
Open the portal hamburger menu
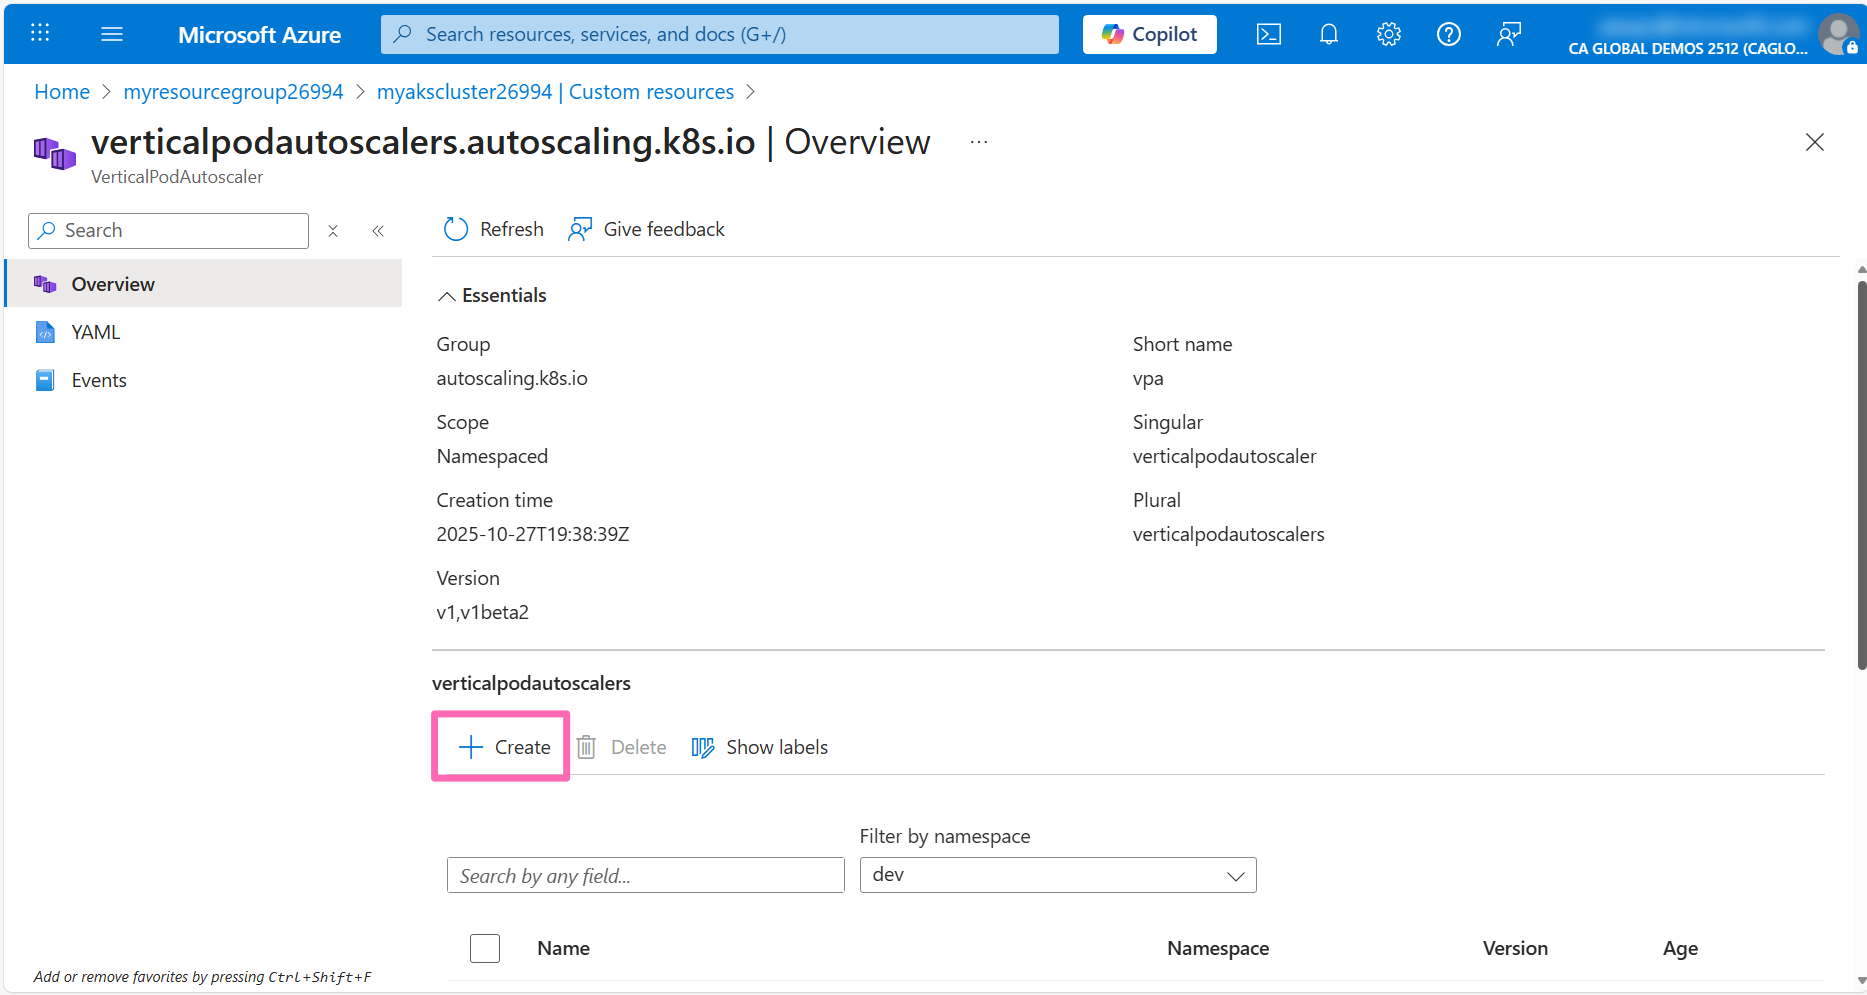click(112, 33)
